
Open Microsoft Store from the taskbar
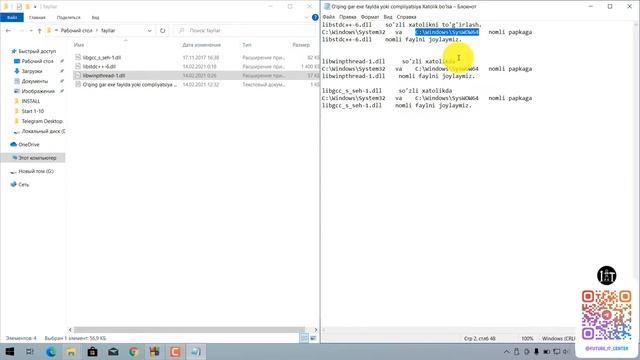pyautogui.click(x=92, y=351)
